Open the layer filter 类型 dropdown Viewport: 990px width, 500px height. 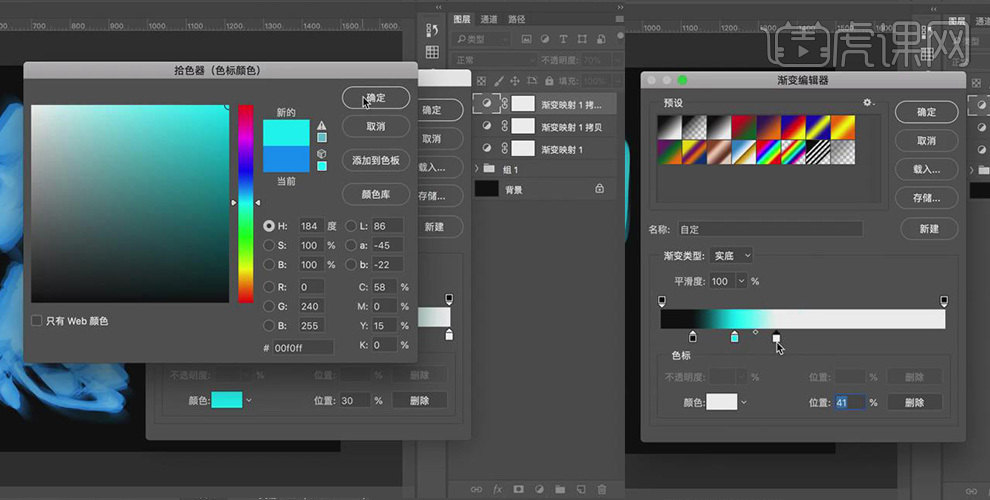tap(482, 39)
